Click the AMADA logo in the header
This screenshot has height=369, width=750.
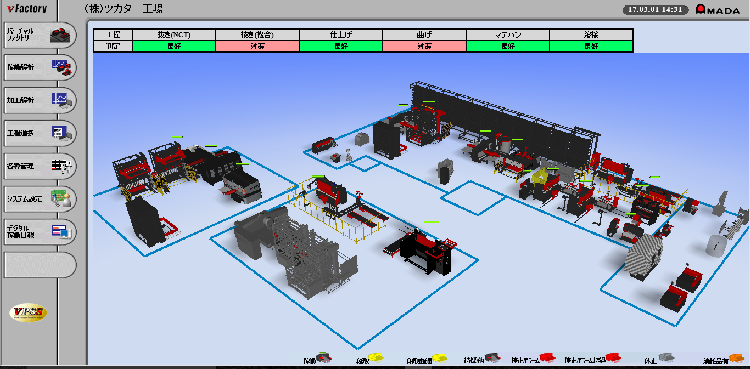coord(717,10)
